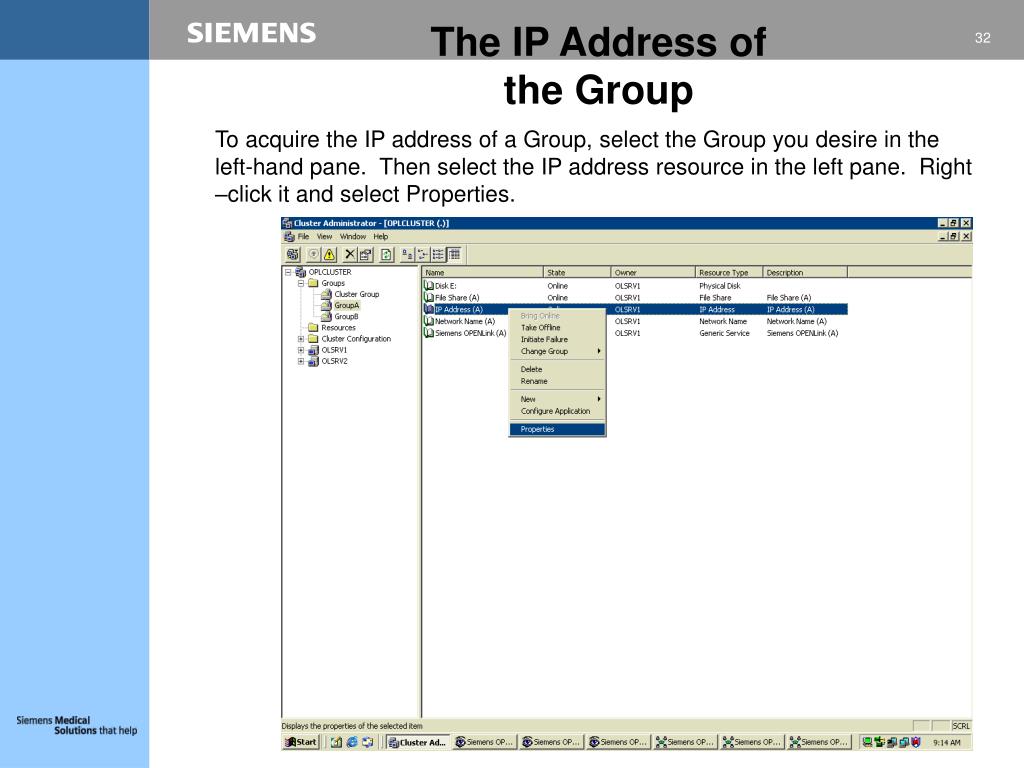Click the Disk E: resource icon

[428, 285]
